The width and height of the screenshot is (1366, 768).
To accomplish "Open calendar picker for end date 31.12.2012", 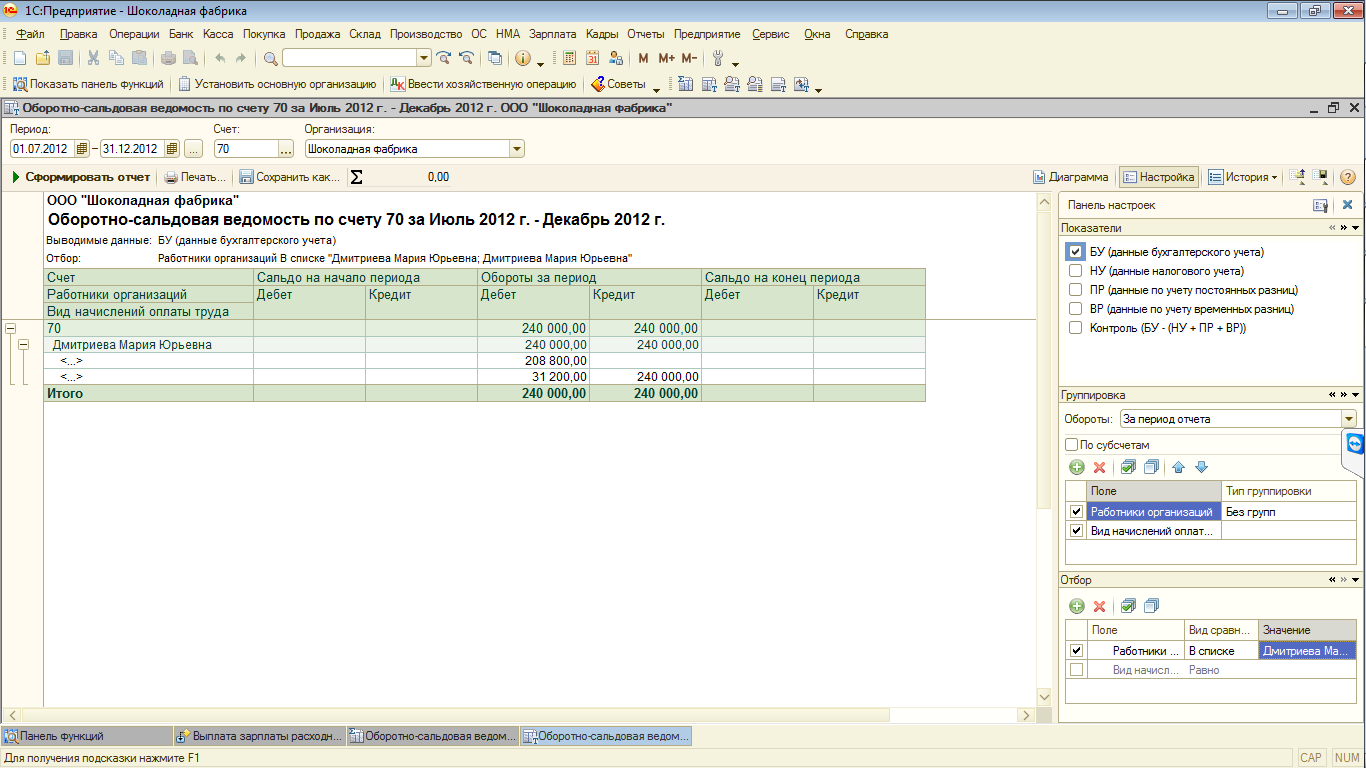I will pyautogui.click(x=172, y=149).
